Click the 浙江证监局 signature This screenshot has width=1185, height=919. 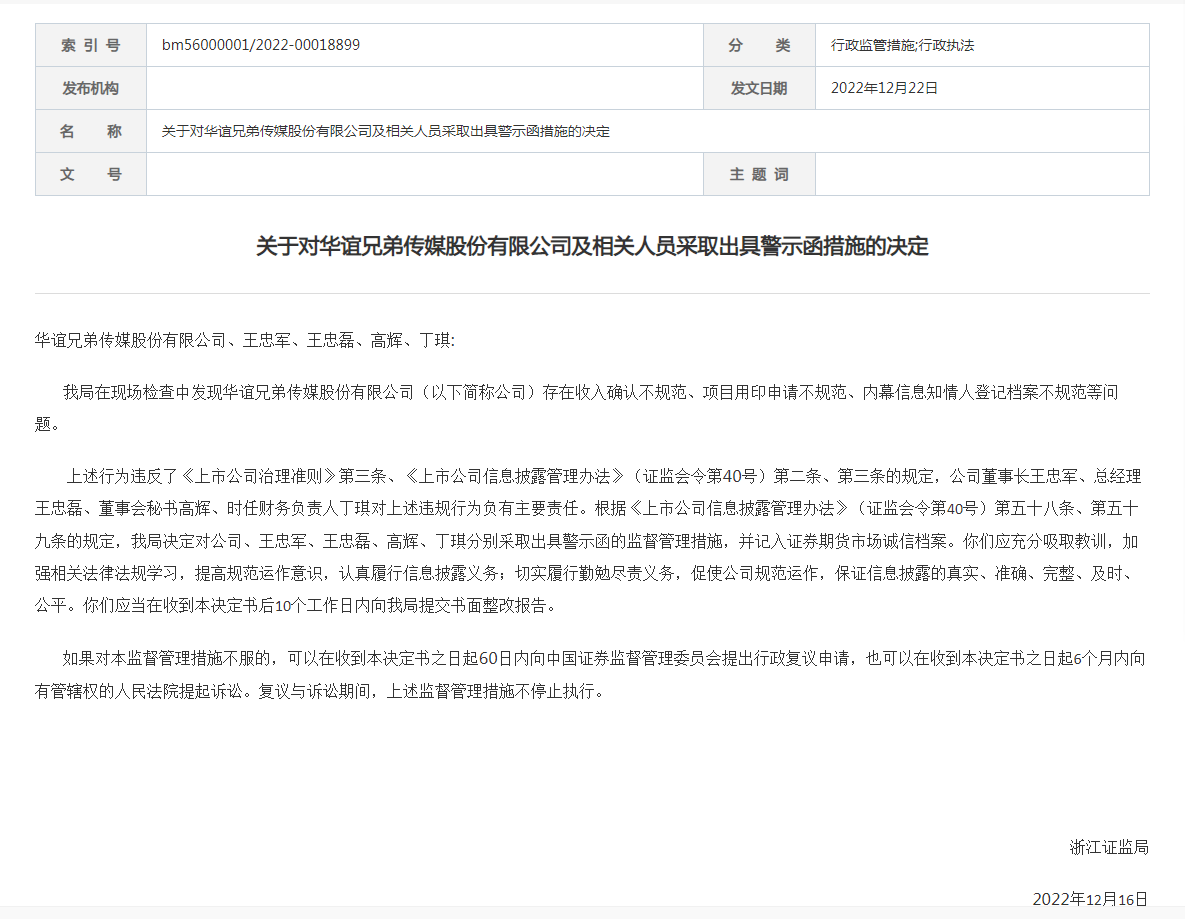pos(1109,847)
